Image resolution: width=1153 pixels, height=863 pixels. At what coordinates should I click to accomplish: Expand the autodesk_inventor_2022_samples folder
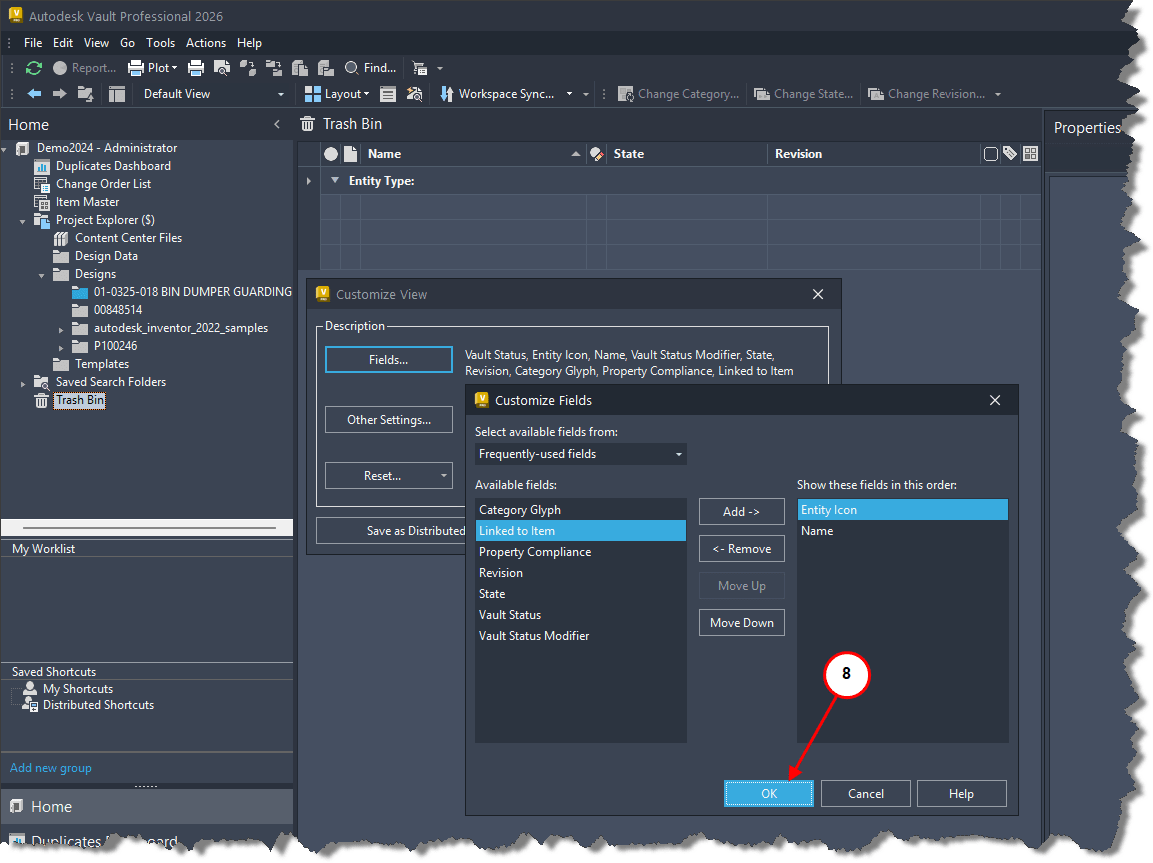coord(61,329)
